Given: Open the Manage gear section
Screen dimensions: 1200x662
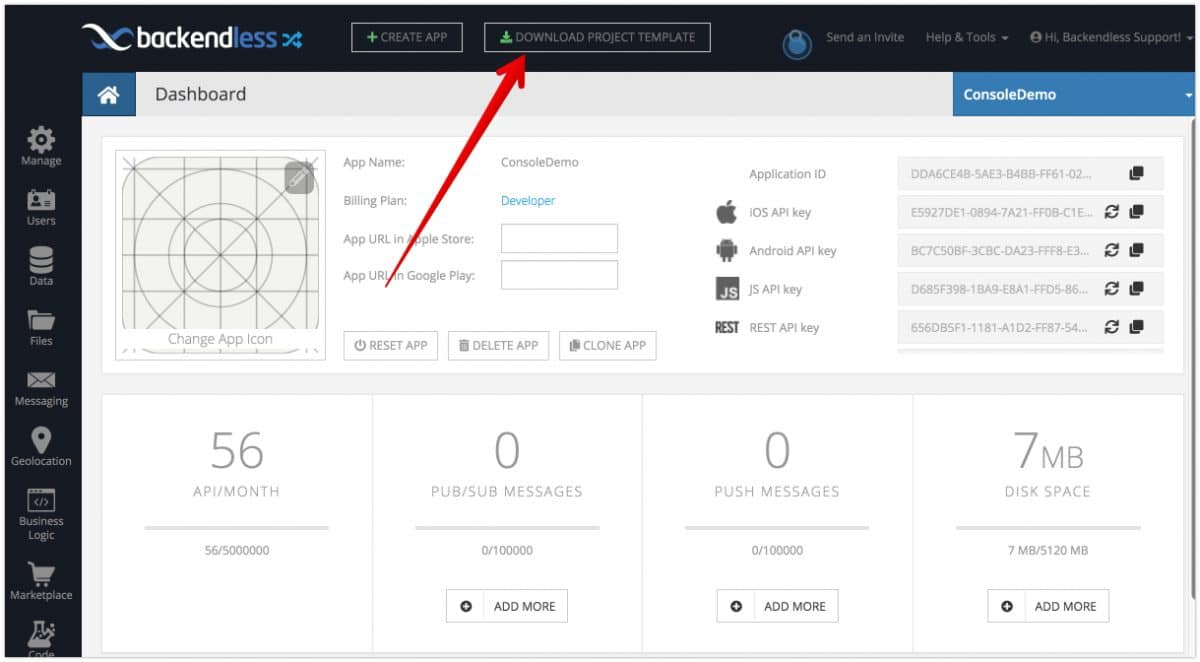Looking at the screenshot, I should [x=41, y=146].
